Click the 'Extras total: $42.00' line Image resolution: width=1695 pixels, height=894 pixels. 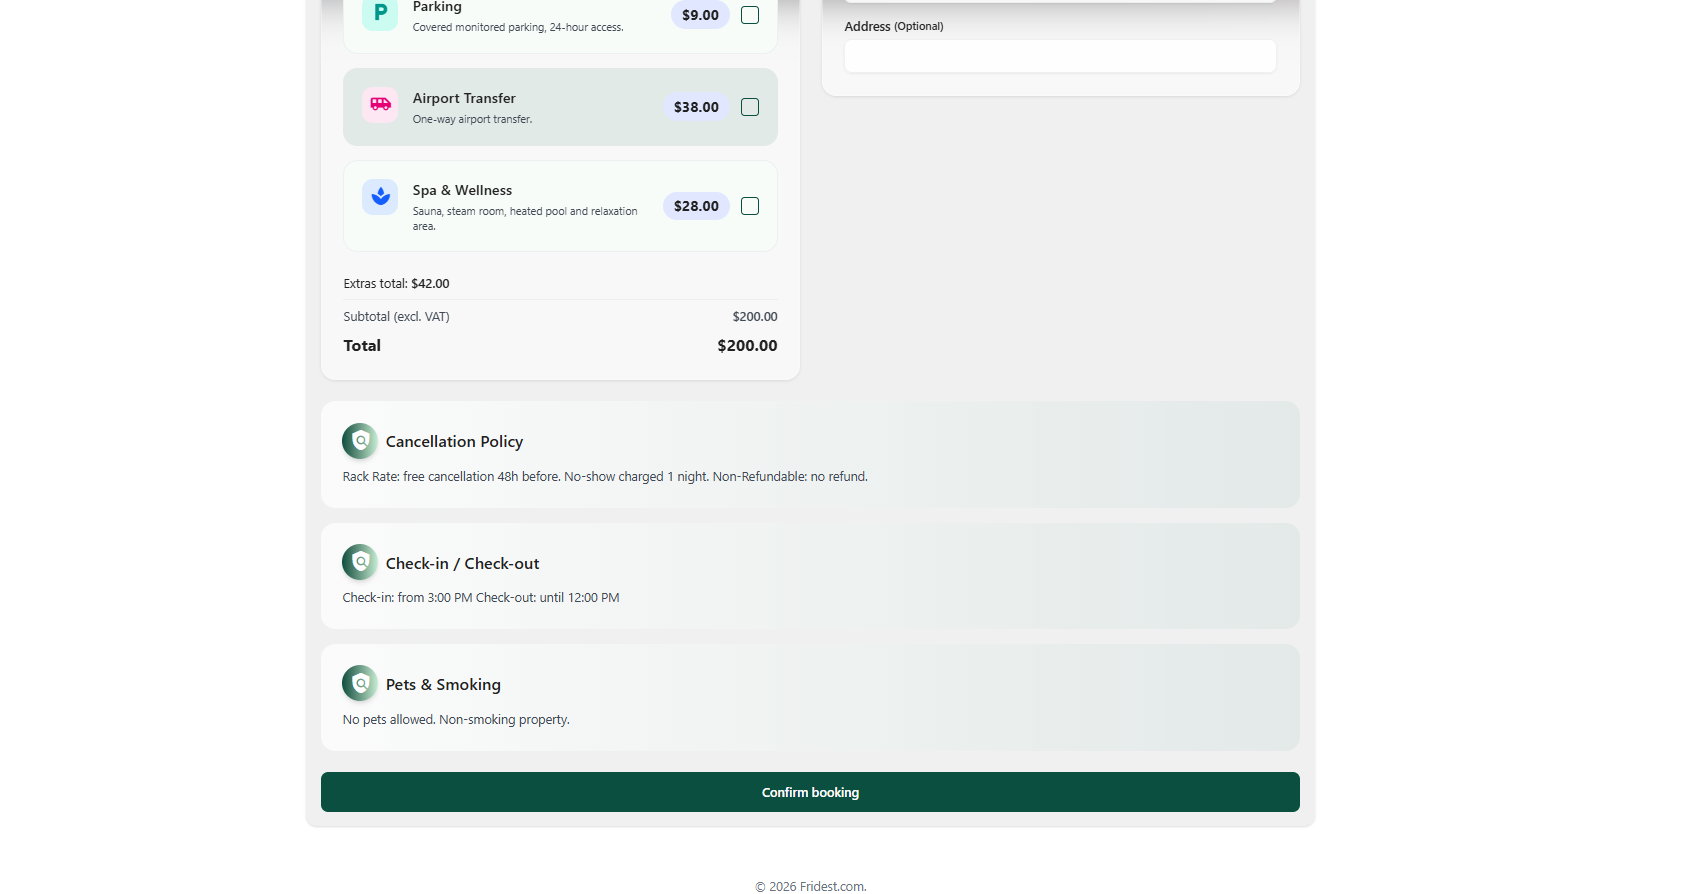tap(396, 284)
